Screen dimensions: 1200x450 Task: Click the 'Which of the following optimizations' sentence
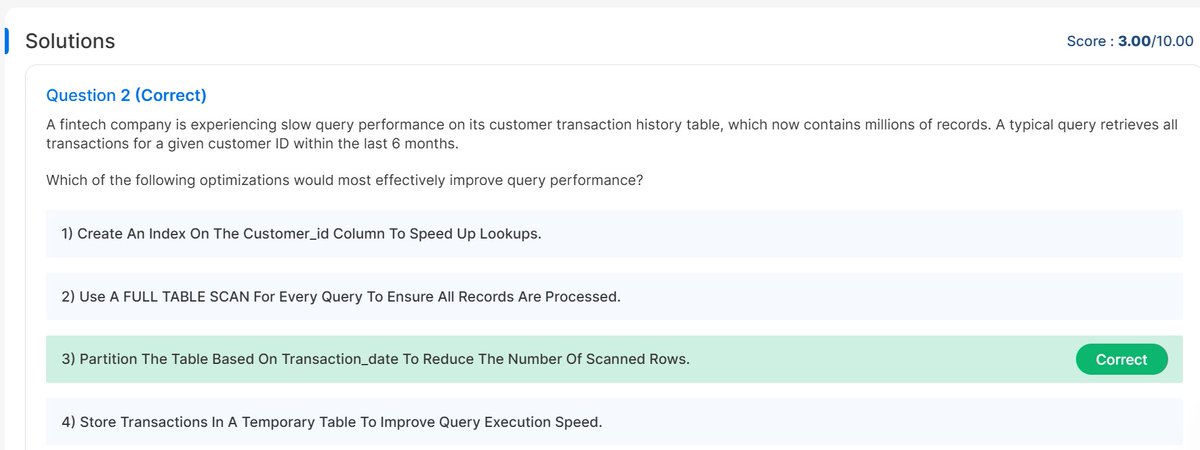pyautogui.click(x=344, y=180)
